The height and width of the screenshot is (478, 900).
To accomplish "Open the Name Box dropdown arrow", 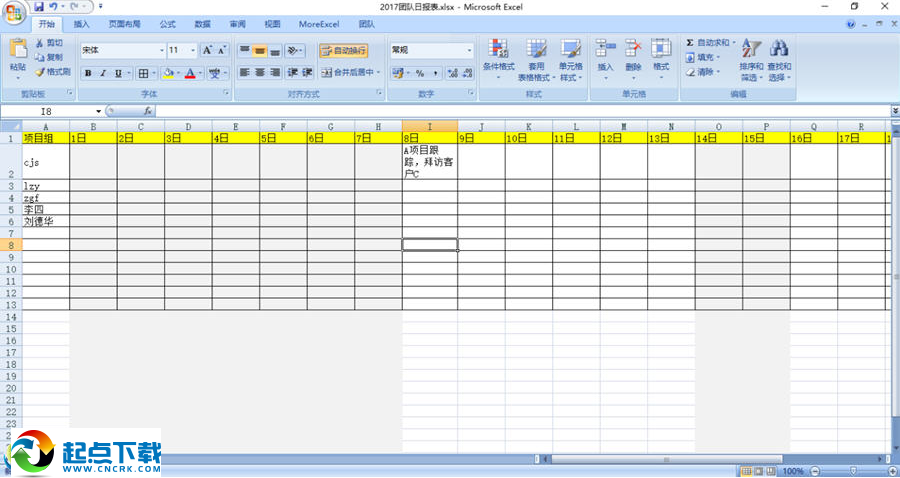I will (x=99, y=111).
